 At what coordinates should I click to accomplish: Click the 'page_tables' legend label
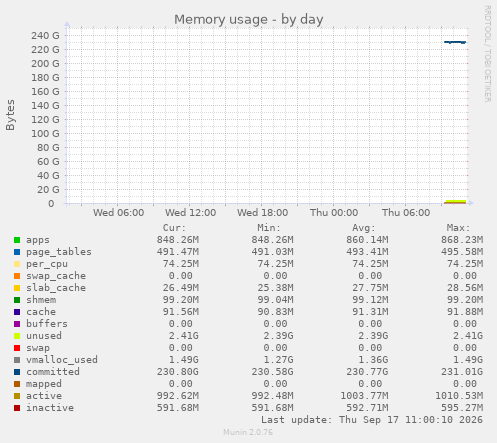(59, 252)
